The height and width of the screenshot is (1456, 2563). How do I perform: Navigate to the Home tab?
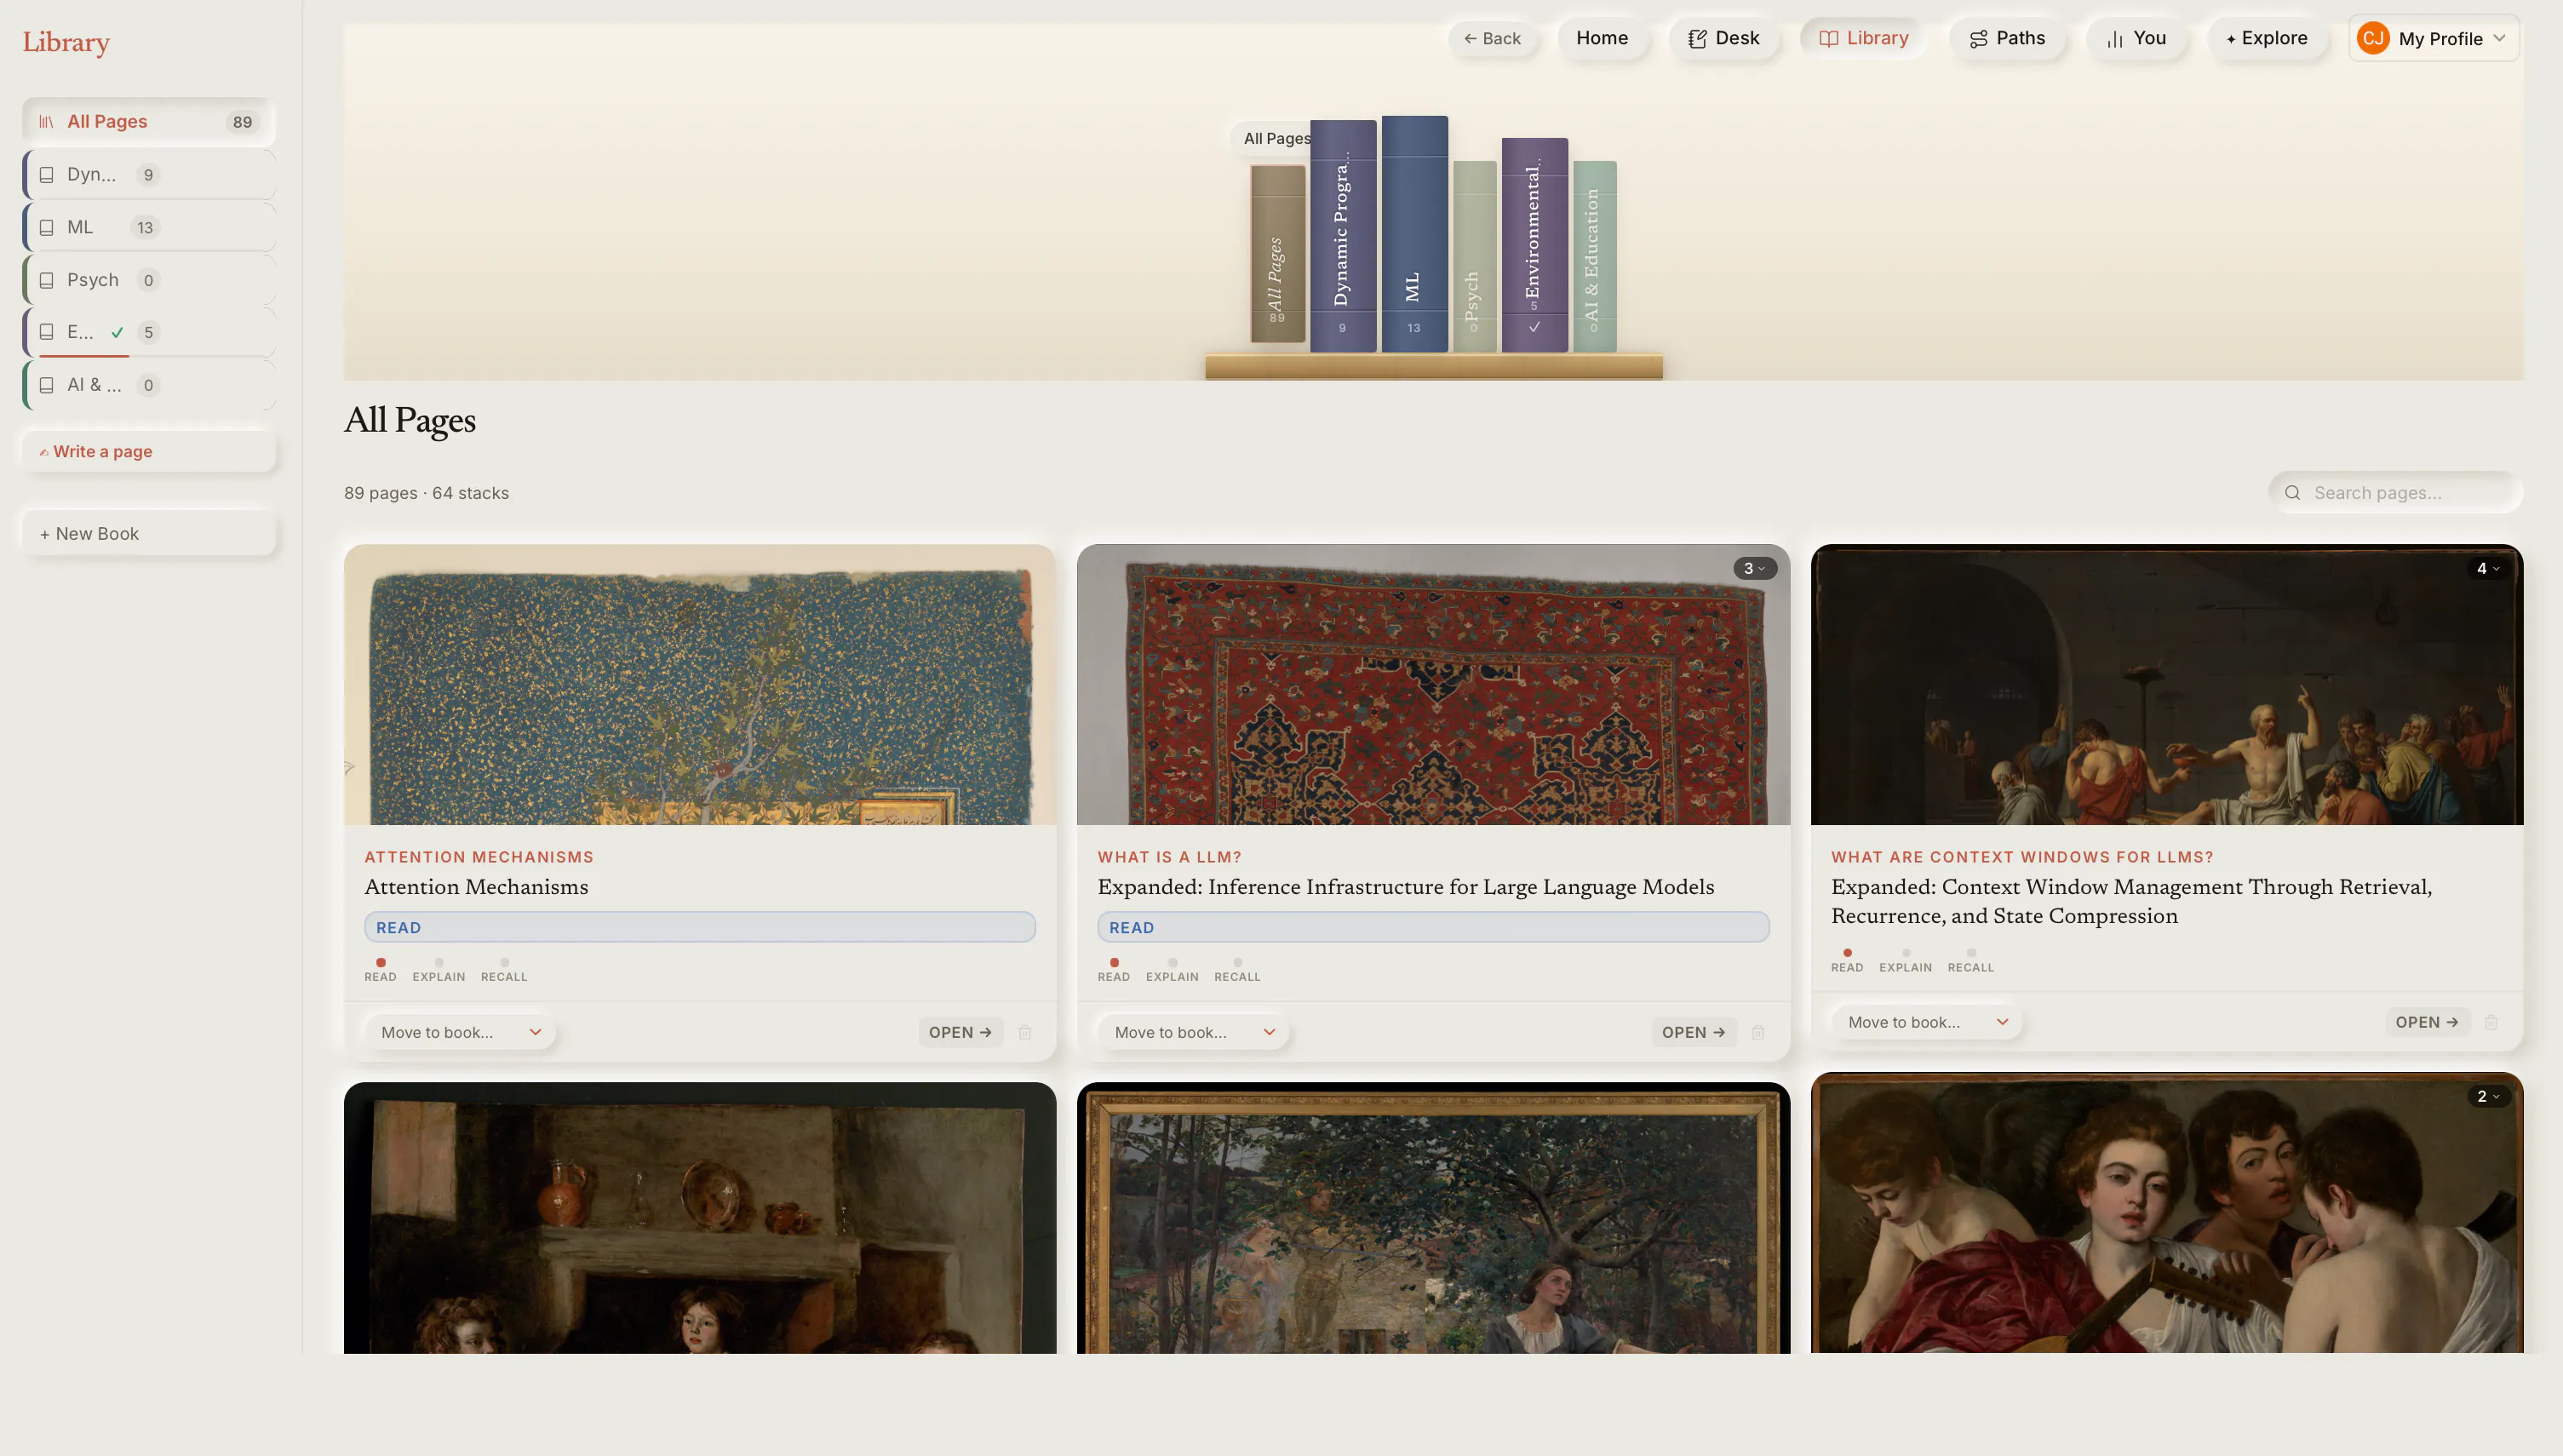pos(1602,38)
